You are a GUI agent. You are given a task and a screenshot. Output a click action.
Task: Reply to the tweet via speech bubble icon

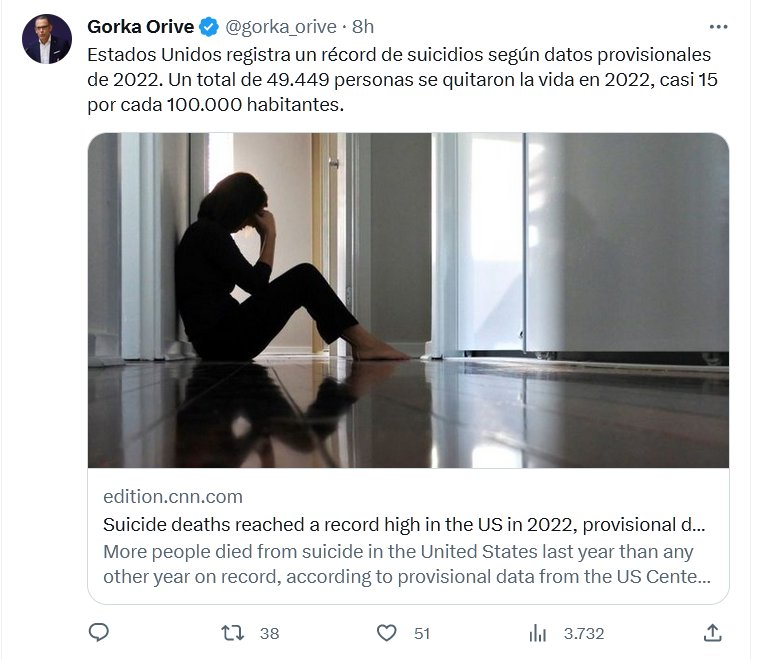point(99,632)
